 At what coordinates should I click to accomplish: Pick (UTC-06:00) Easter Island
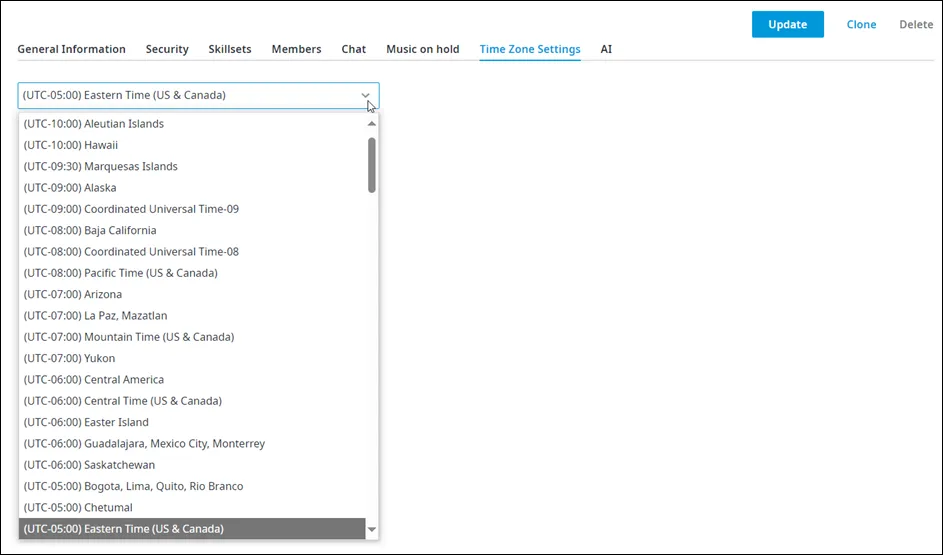click(192, 423)
